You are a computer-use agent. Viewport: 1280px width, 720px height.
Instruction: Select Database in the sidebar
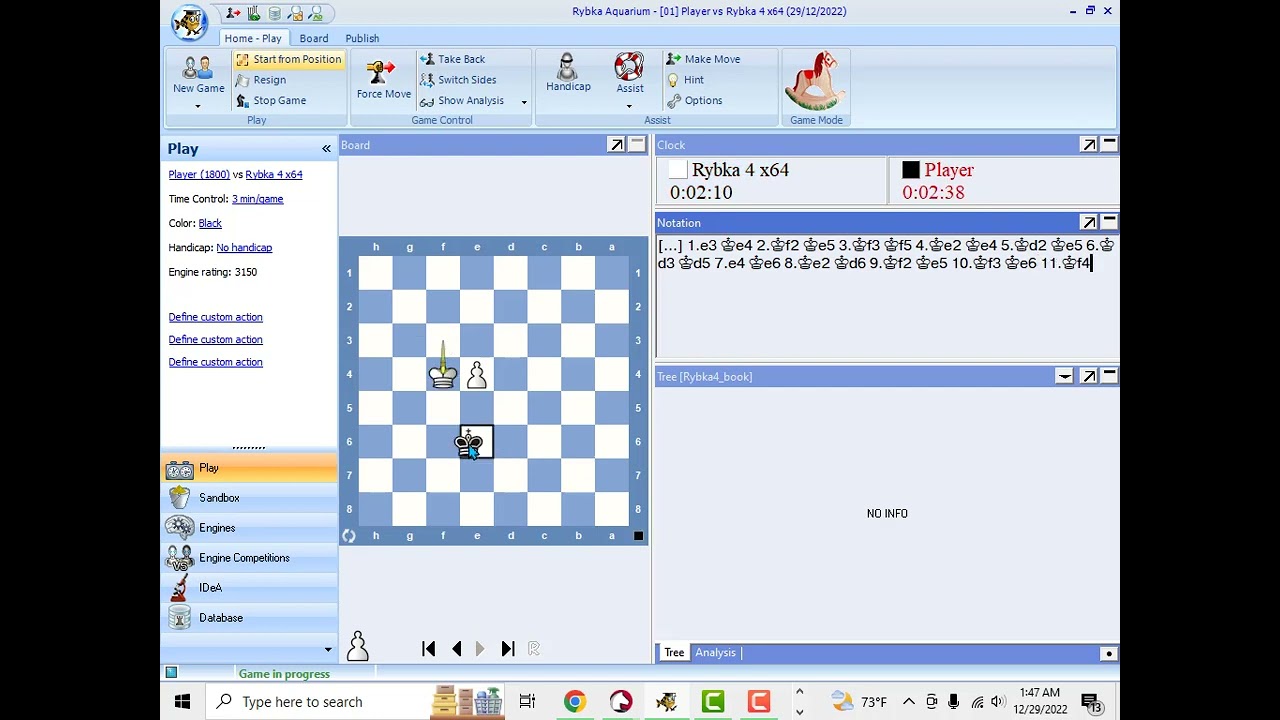(x=249, y=618)
